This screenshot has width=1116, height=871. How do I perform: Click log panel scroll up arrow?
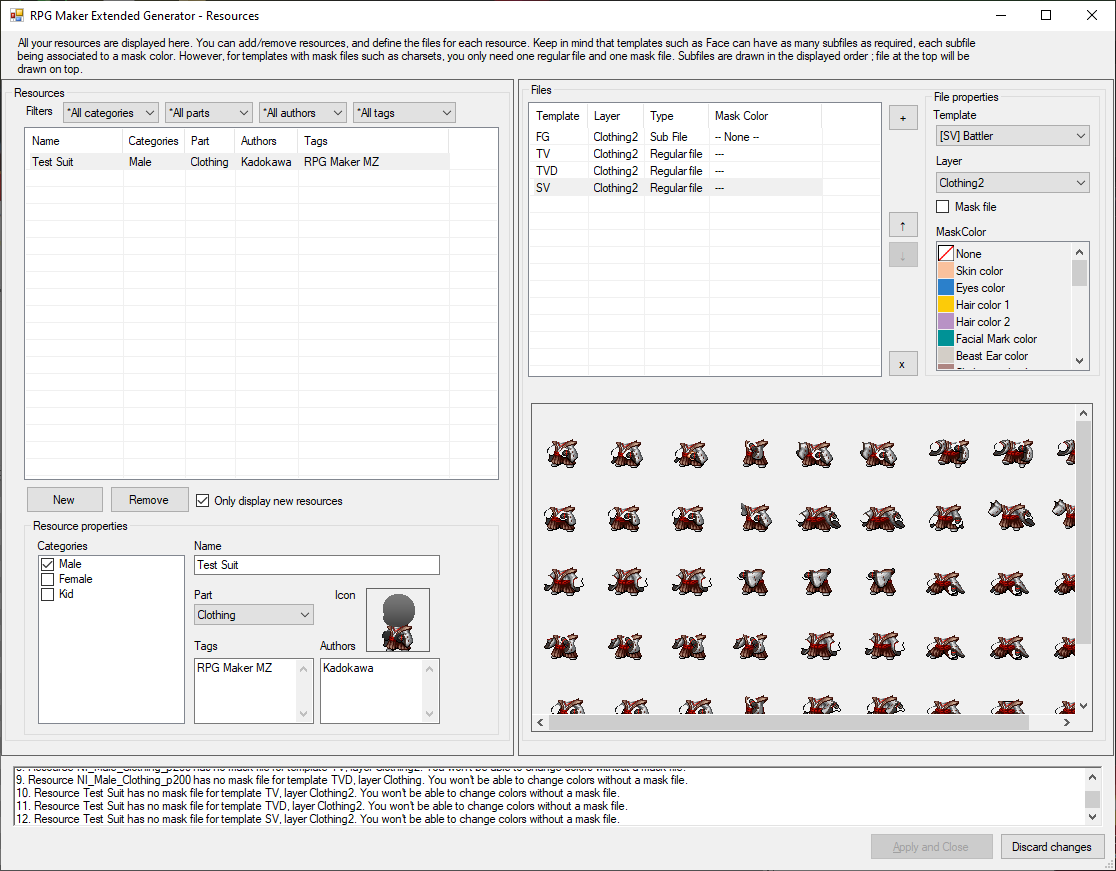tap(1092, 777)
